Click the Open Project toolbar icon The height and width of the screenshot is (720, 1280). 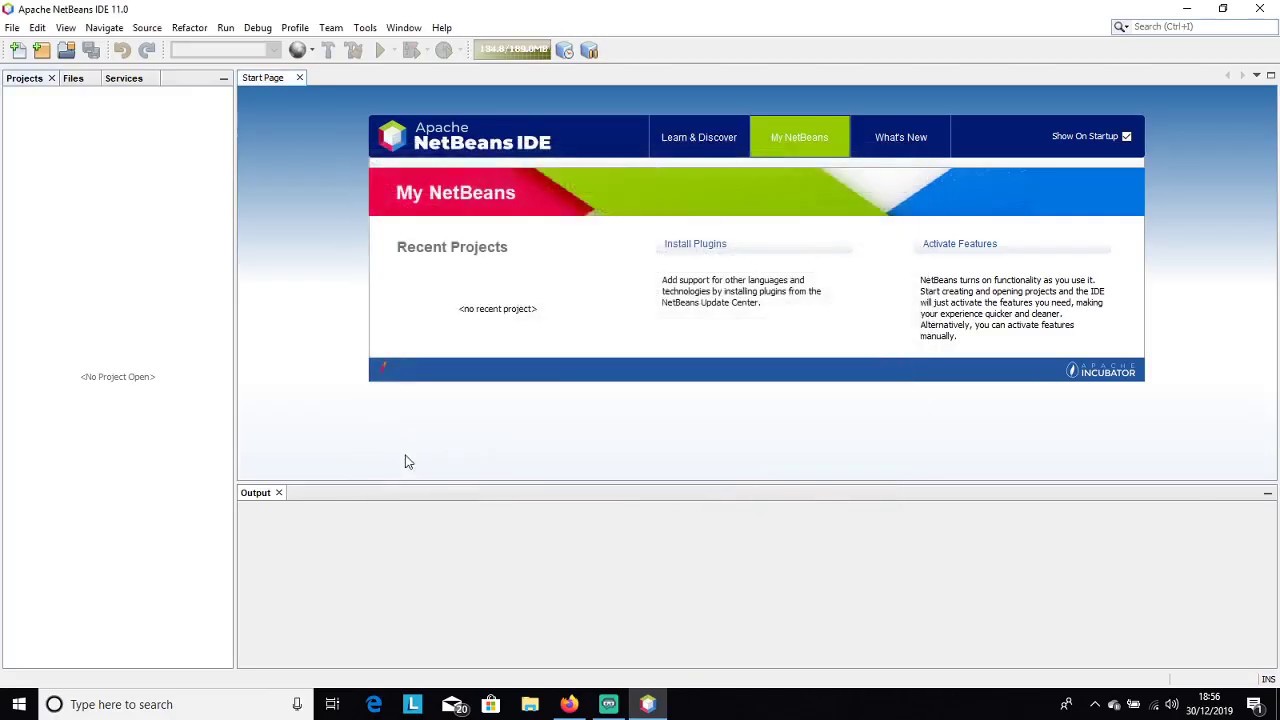coord(66,50)
